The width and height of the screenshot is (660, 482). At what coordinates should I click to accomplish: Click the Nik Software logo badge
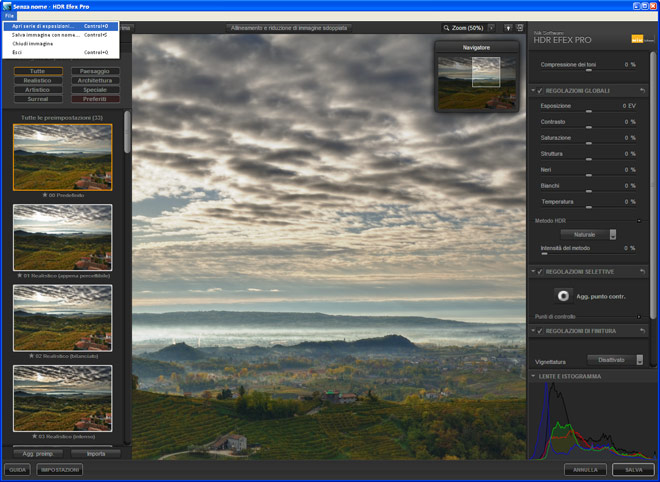(x=637, y=40)
